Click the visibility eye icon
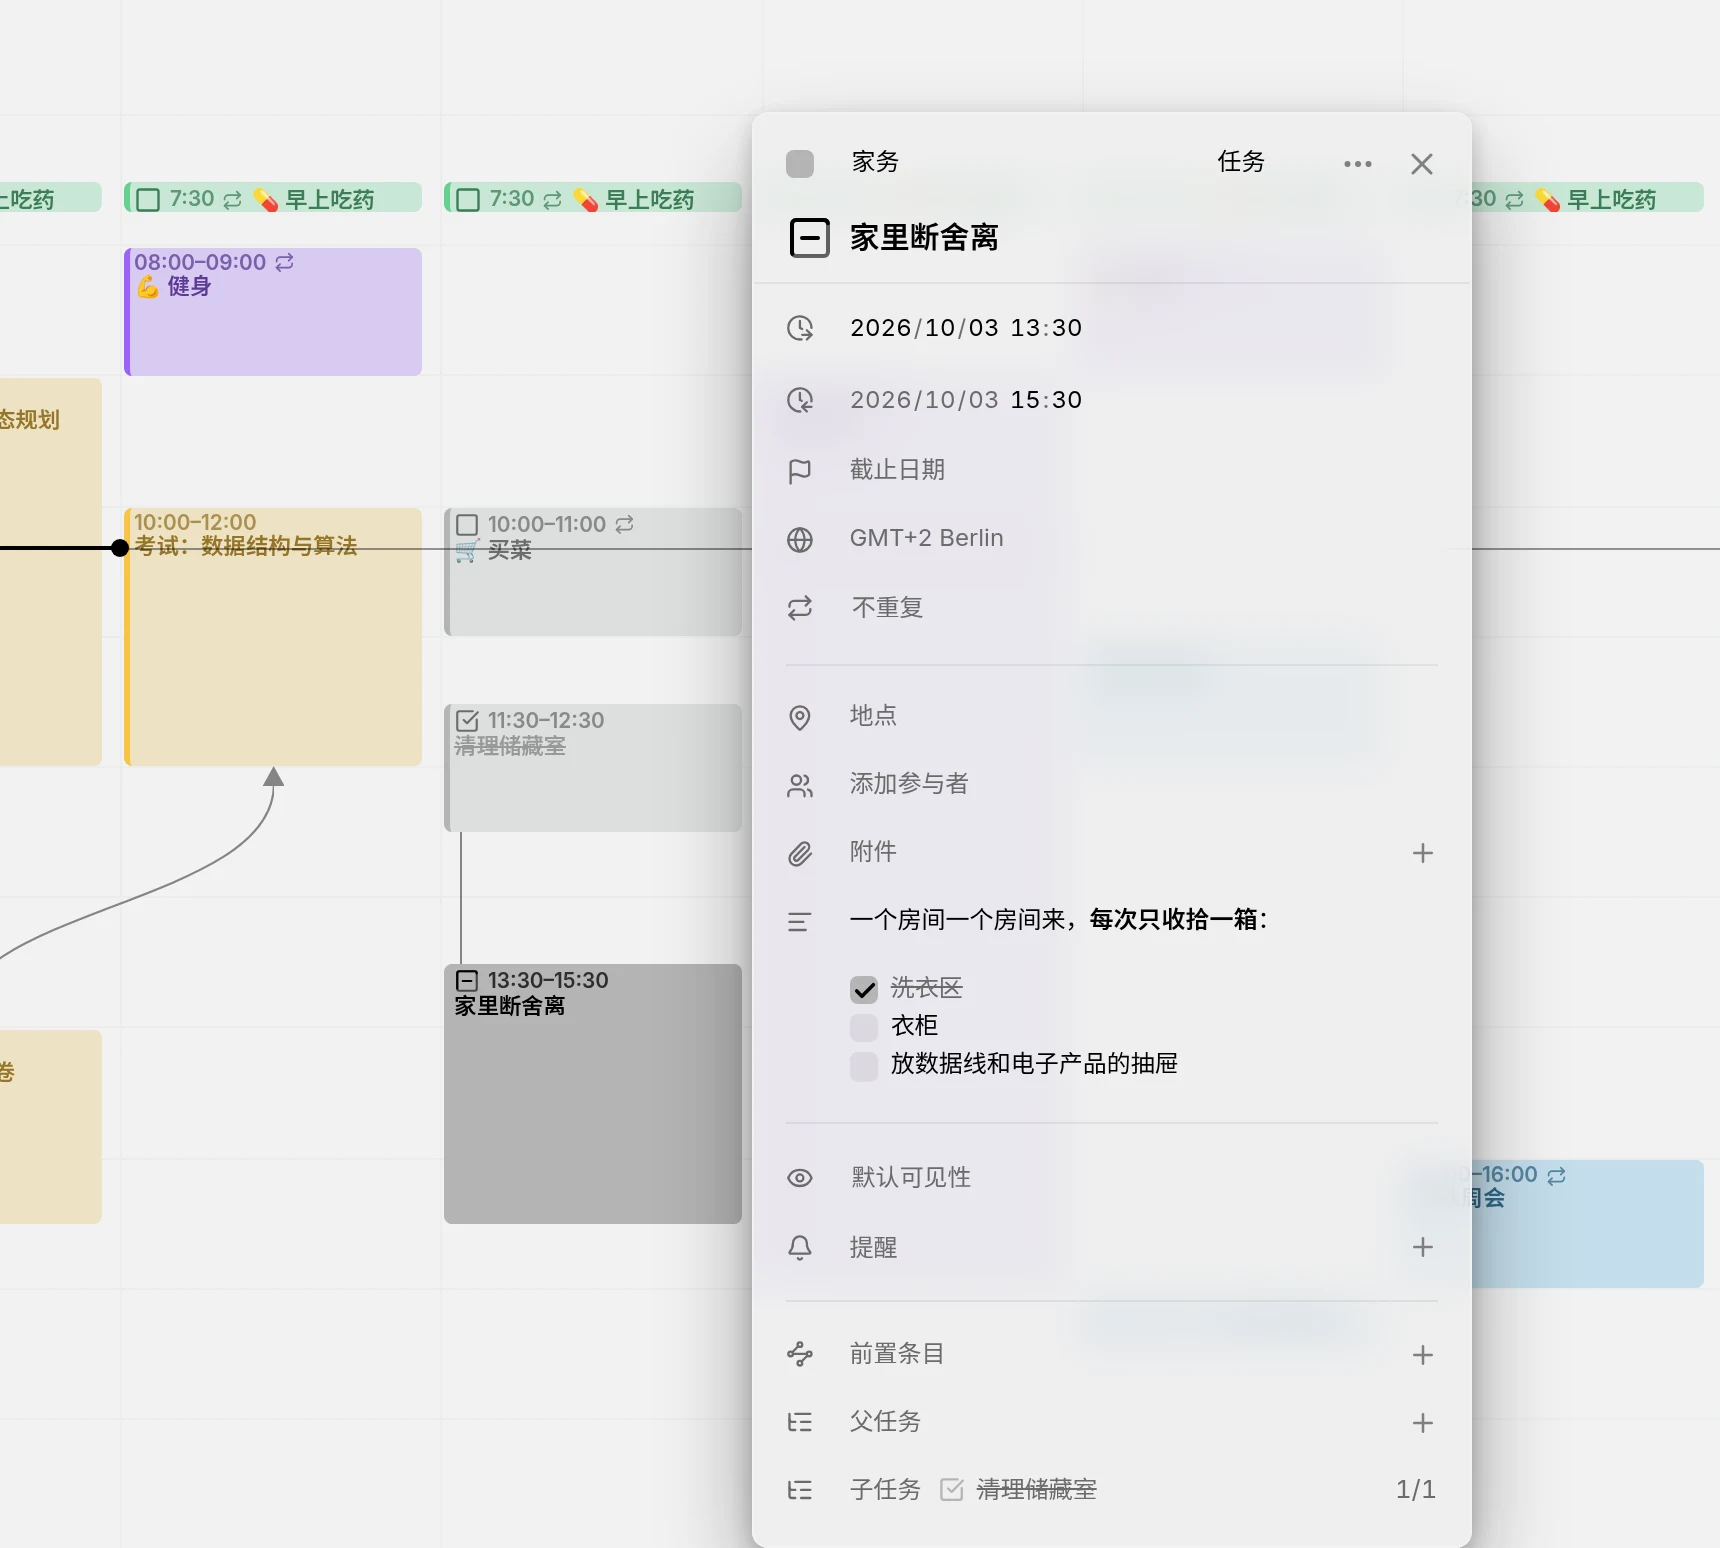 coord(800,1178)
